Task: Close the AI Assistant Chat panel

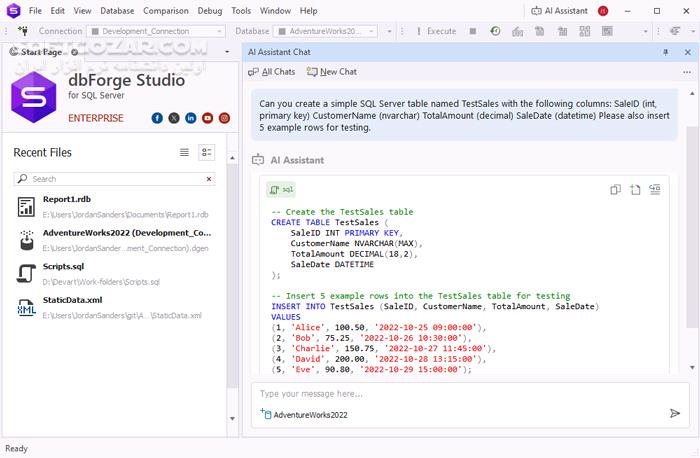Action: 688,52
